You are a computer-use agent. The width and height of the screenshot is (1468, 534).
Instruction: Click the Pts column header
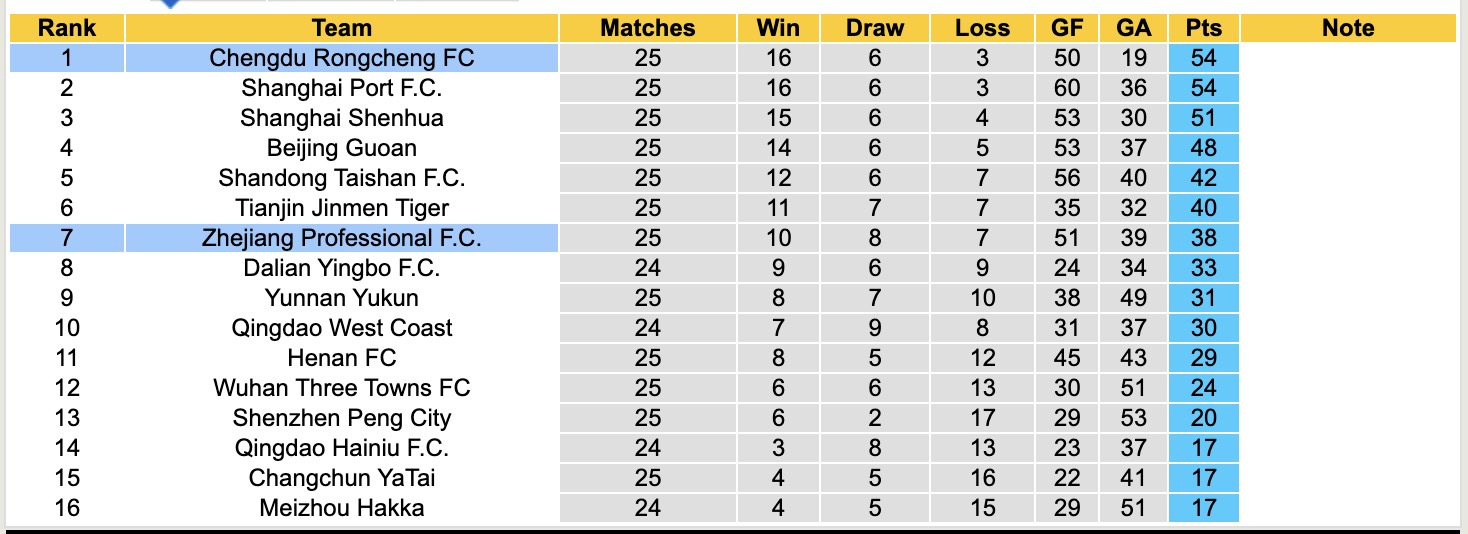click(1203, 28)
